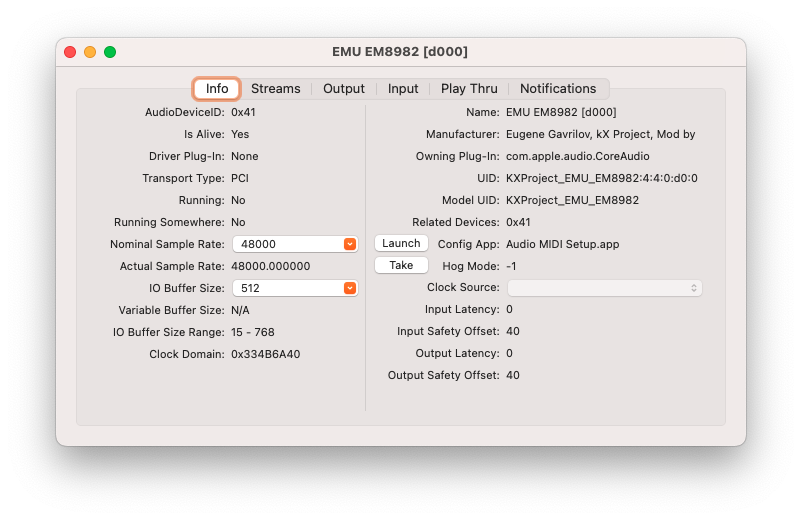Click the UID value KXProject_EMU_EM8982:4:4:0:d0:0
Screen dimensions: 802x520
click(x=602, y=178)
